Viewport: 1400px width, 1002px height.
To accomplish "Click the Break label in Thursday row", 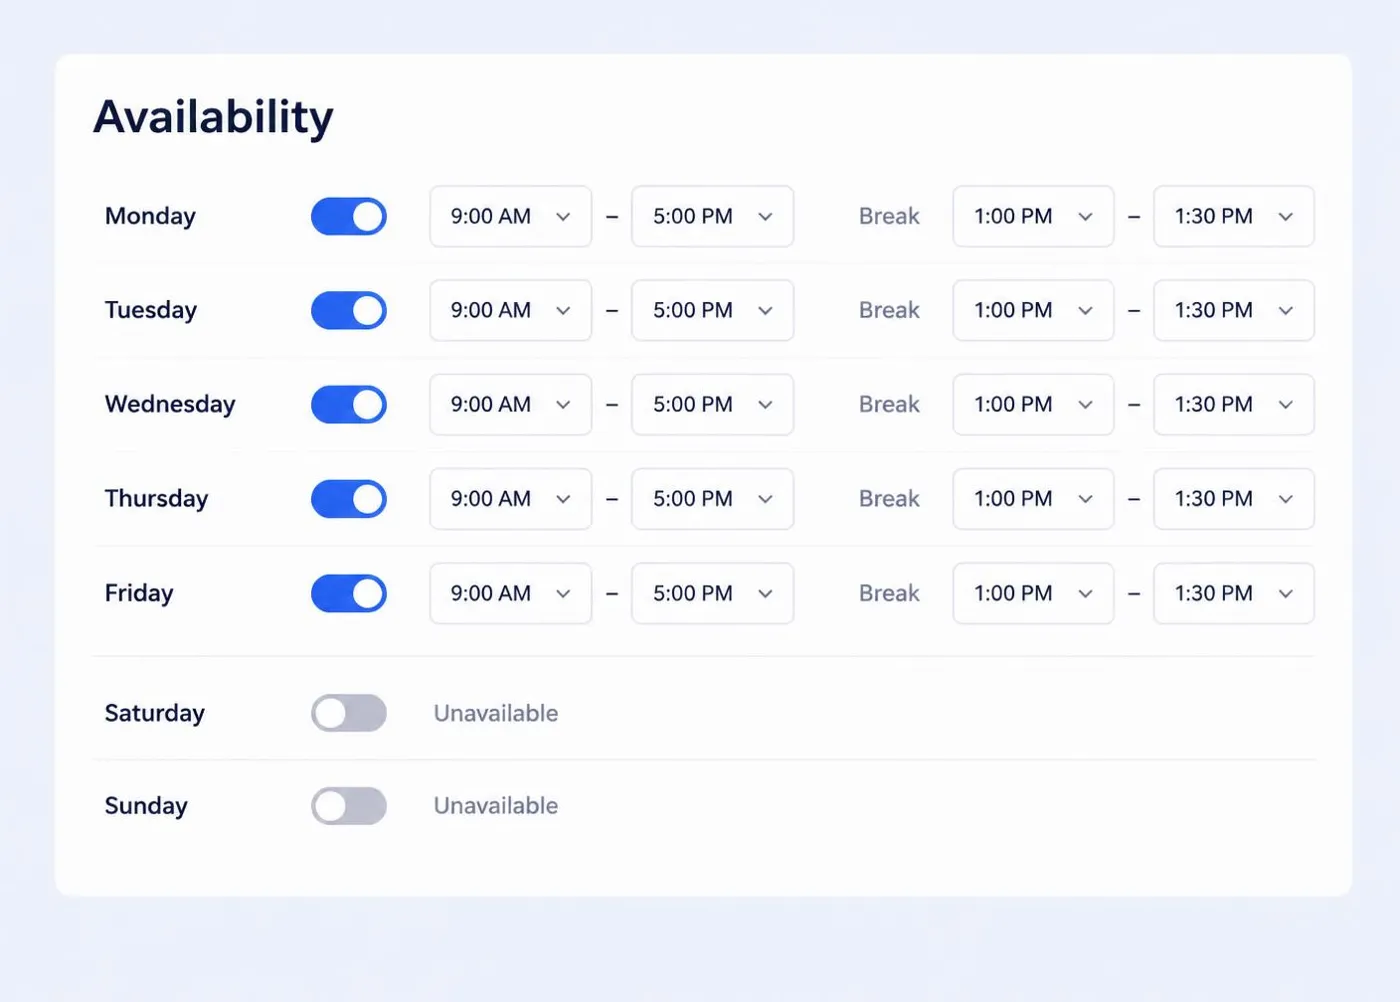I will [x=889, y=498].
